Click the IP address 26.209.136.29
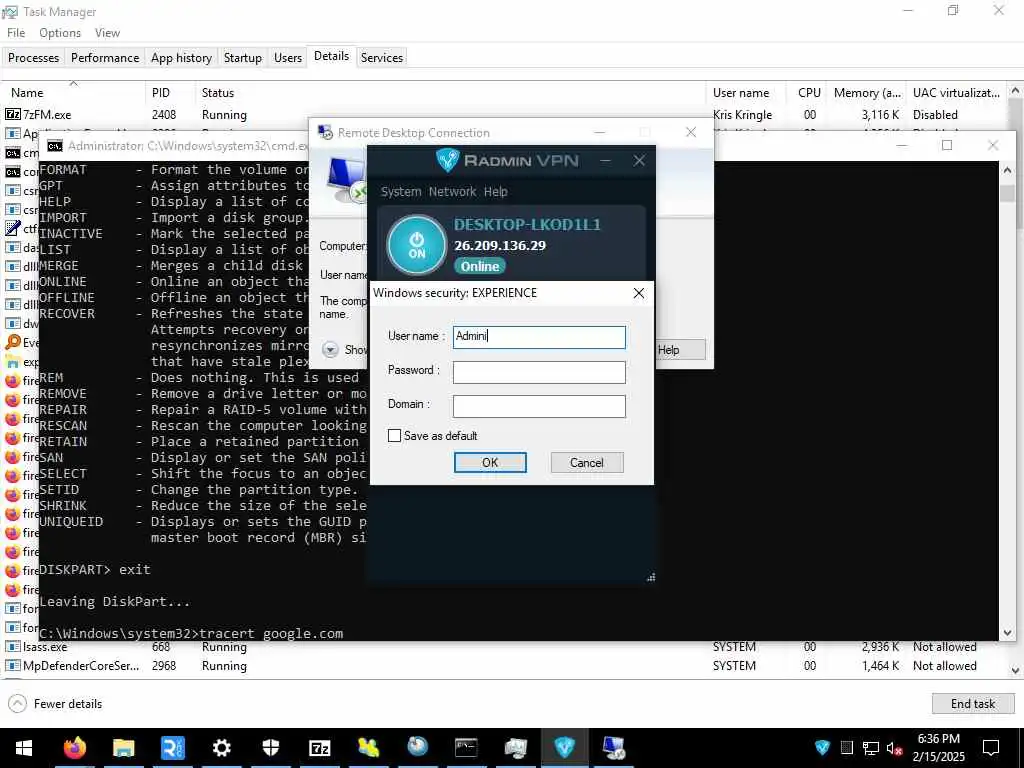Viewport: 1024px width, 768px height. coord(500,246)
